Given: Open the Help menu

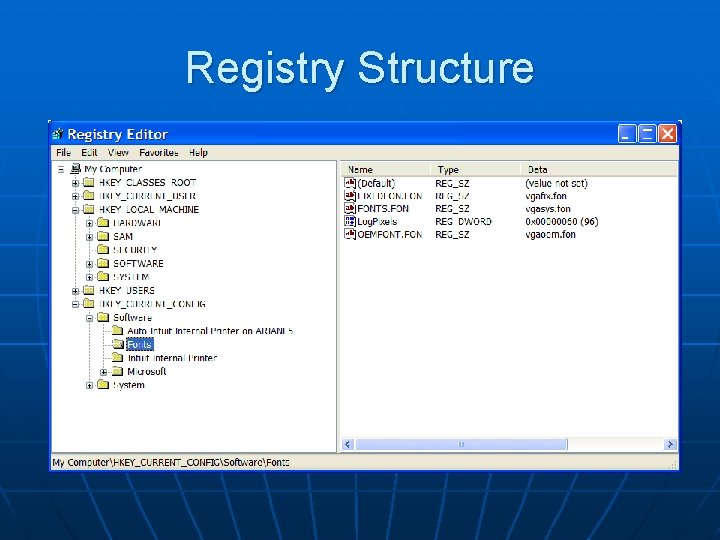Looking at the screenshot, I should 198,152.
